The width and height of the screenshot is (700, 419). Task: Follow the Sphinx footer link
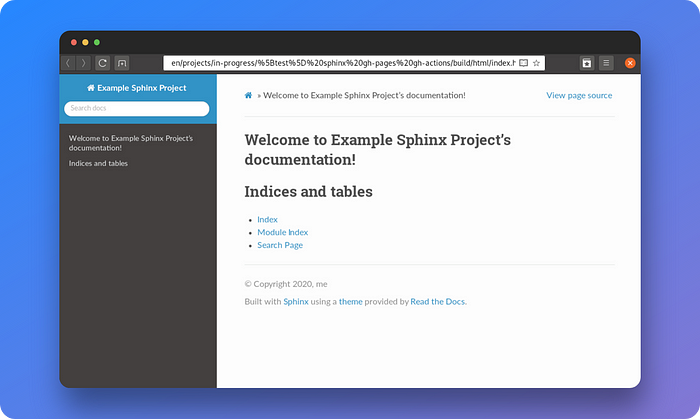coord(296,302)
